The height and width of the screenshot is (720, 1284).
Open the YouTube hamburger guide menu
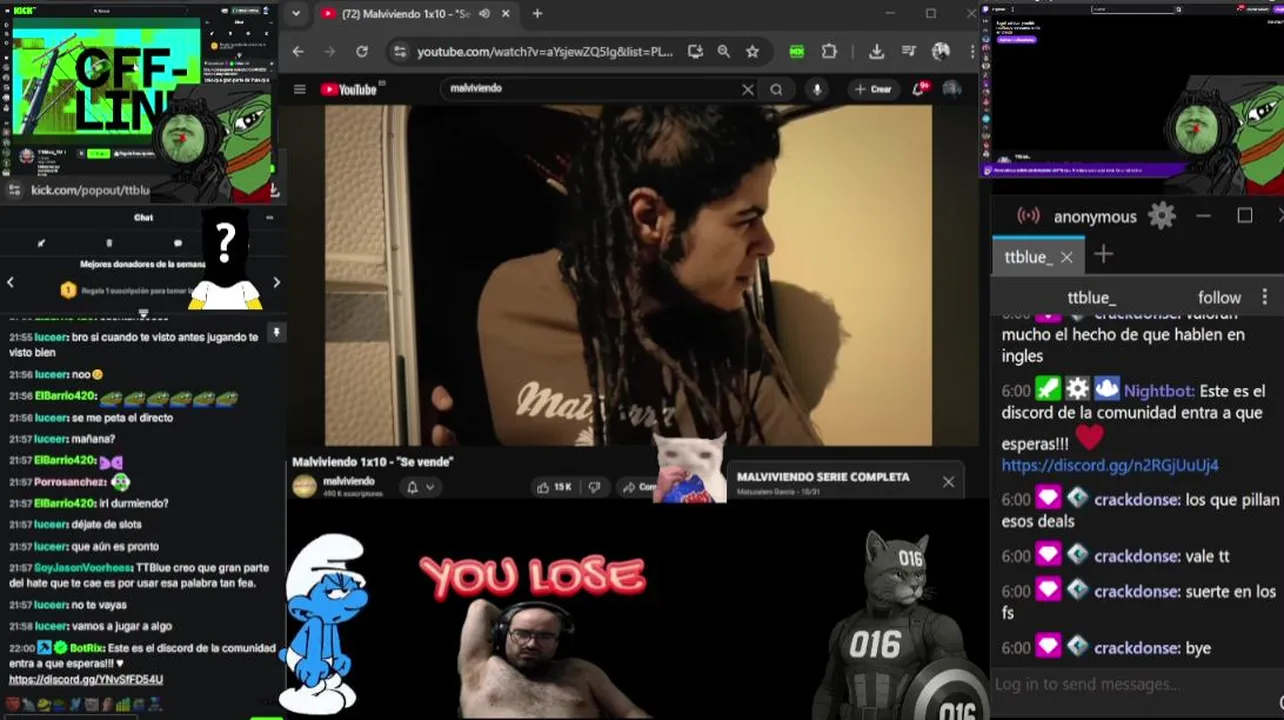[x=299, y=89]
